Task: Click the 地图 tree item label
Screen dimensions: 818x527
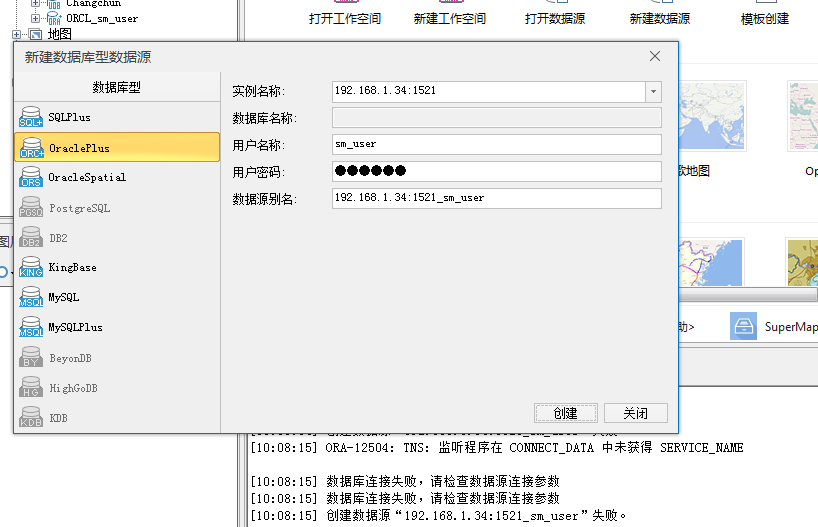Action: tap(59, 34)
